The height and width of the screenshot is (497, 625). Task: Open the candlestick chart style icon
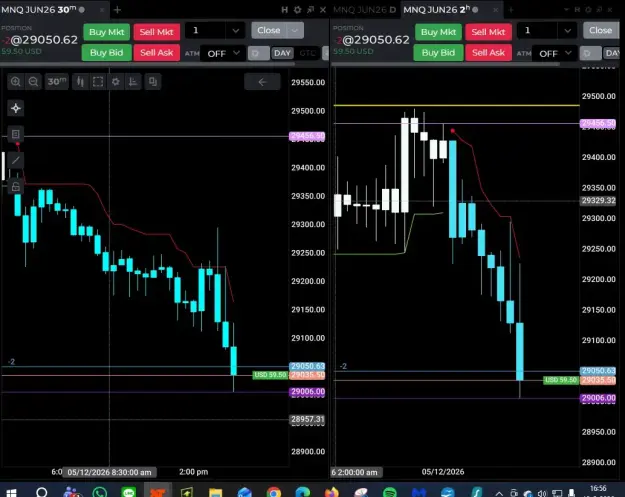(81, 82)
